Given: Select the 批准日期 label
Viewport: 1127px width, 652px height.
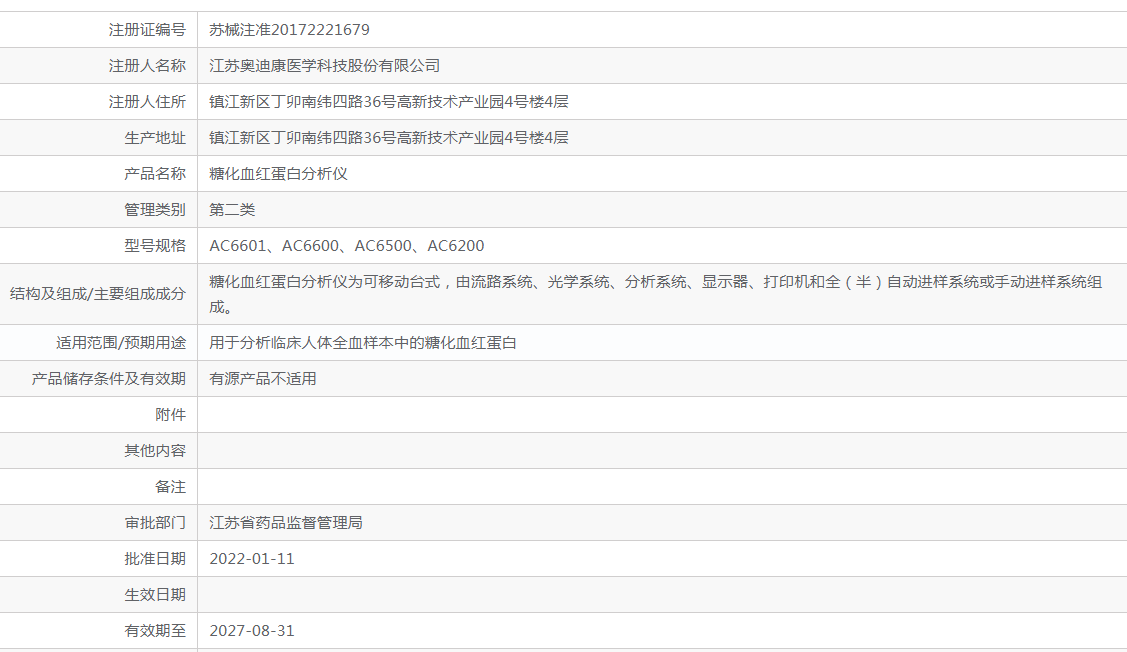Looking at the screenshot, I should coord(155,558).
